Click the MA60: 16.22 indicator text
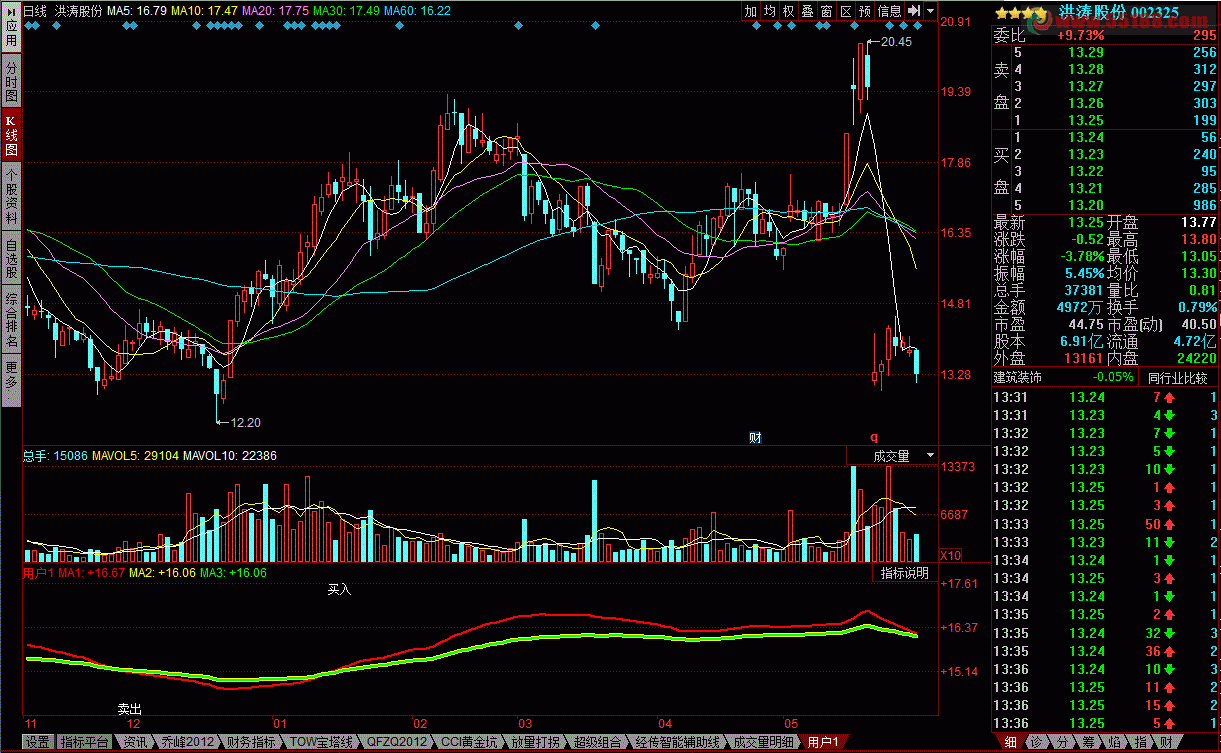1221x753 pixels. [416, 10]
